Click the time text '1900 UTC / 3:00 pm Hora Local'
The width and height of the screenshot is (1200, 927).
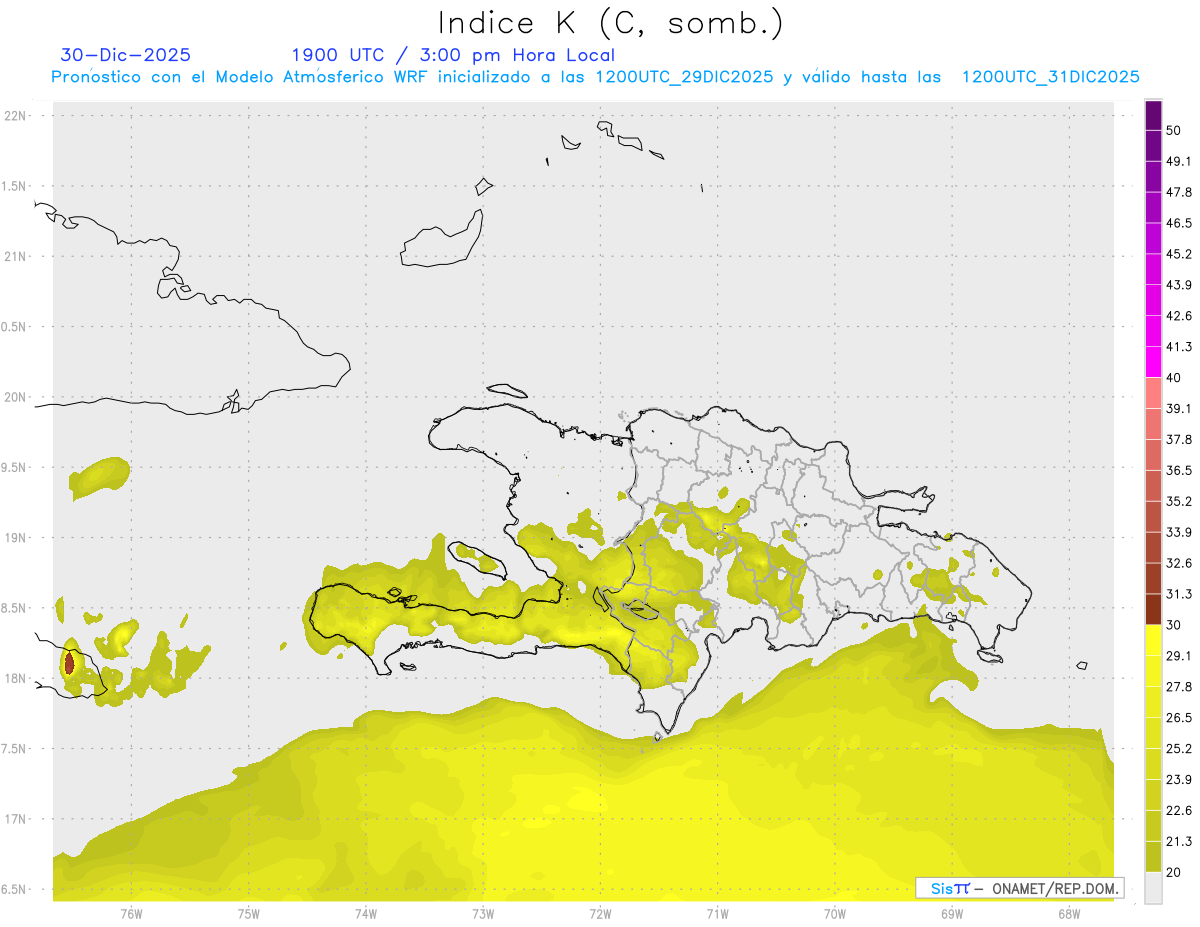coord(453,55)
